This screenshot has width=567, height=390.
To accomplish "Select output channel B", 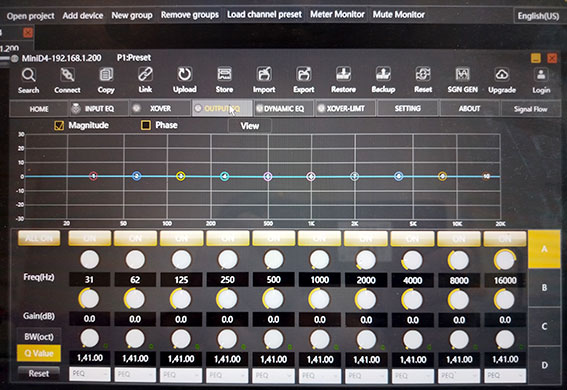I will [544, 288].
